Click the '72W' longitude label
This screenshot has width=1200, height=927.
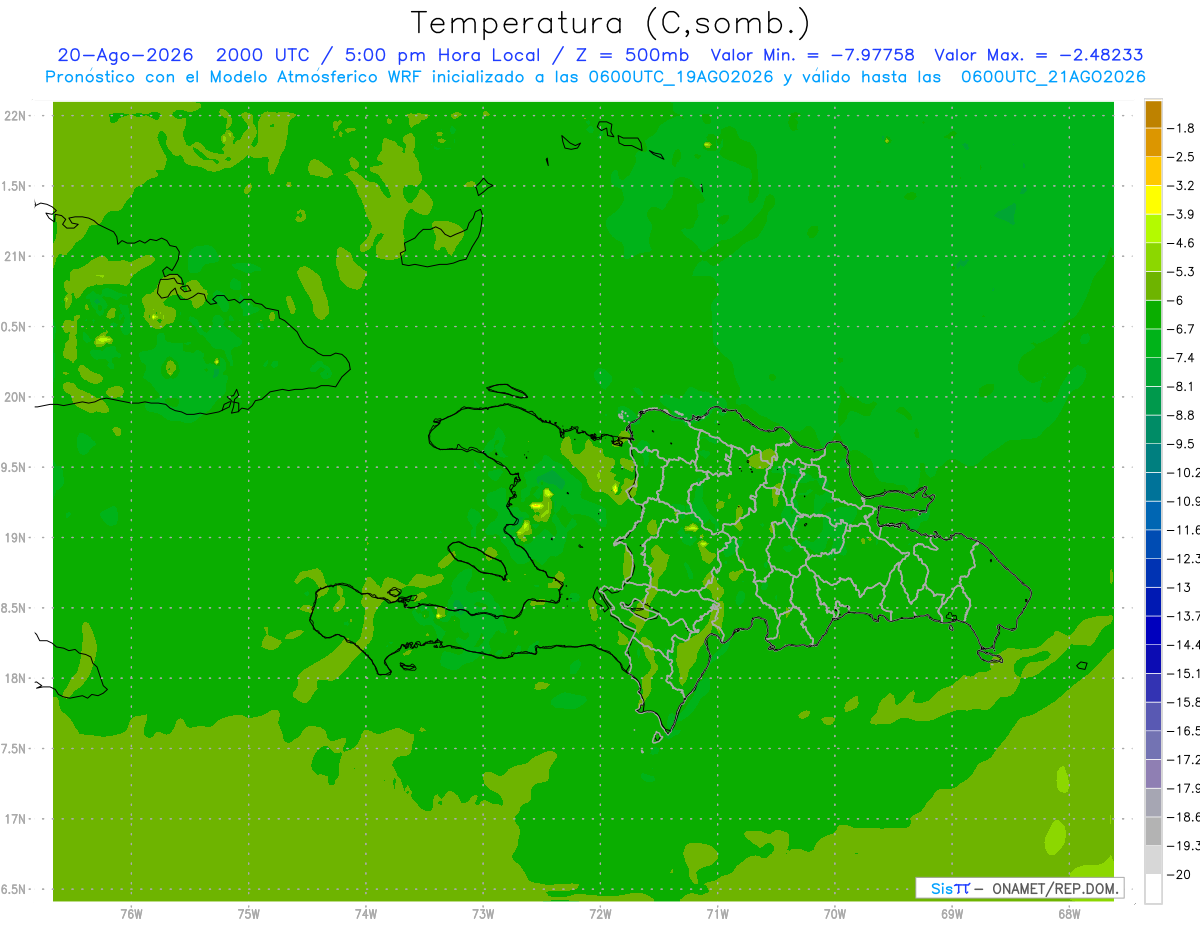pos(600,914)
